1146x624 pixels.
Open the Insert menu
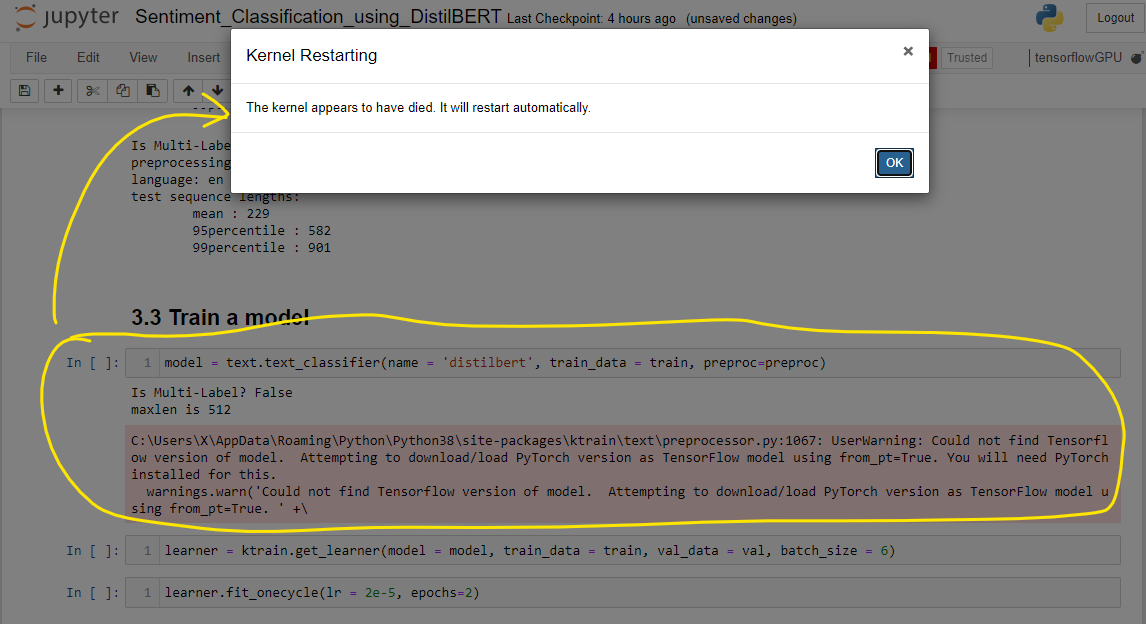tap(203, 57)
